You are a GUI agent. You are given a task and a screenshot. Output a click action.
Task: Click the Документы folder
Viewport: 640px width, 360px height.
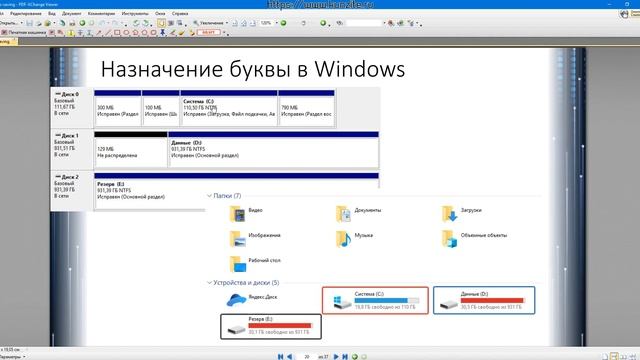click(358, 213)
